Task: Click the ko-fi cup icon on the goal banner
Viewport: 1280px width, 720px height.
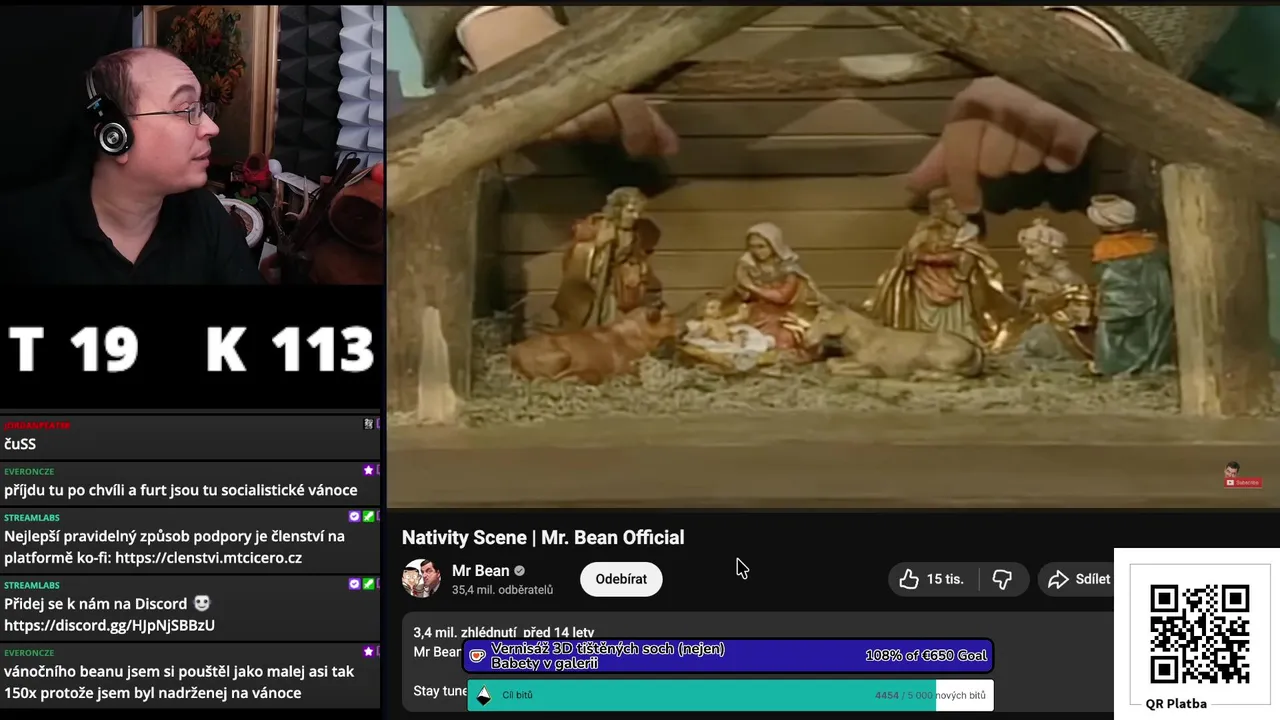Action: point(478,656)
